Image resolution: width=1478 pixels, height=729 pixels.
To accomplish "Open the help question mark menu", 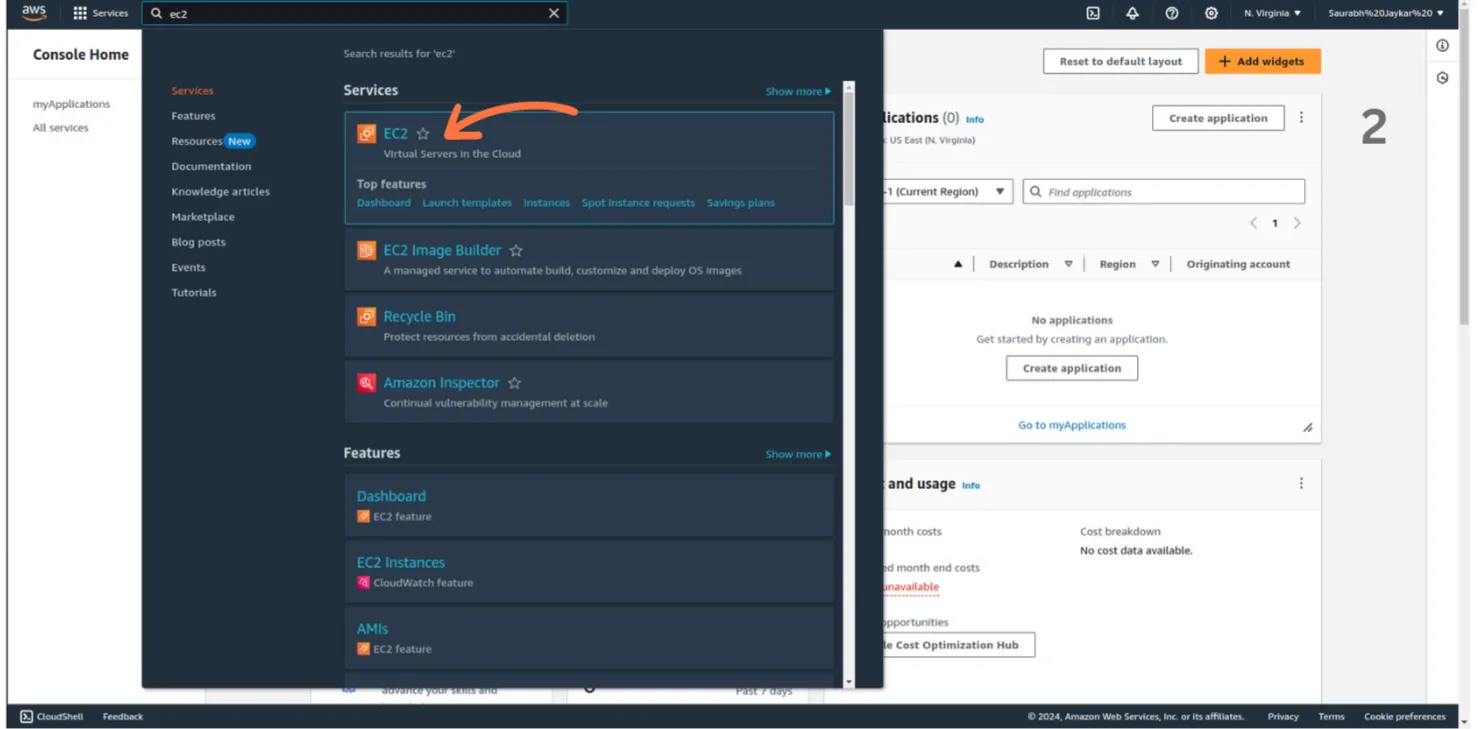I will tap(1172, 13).
